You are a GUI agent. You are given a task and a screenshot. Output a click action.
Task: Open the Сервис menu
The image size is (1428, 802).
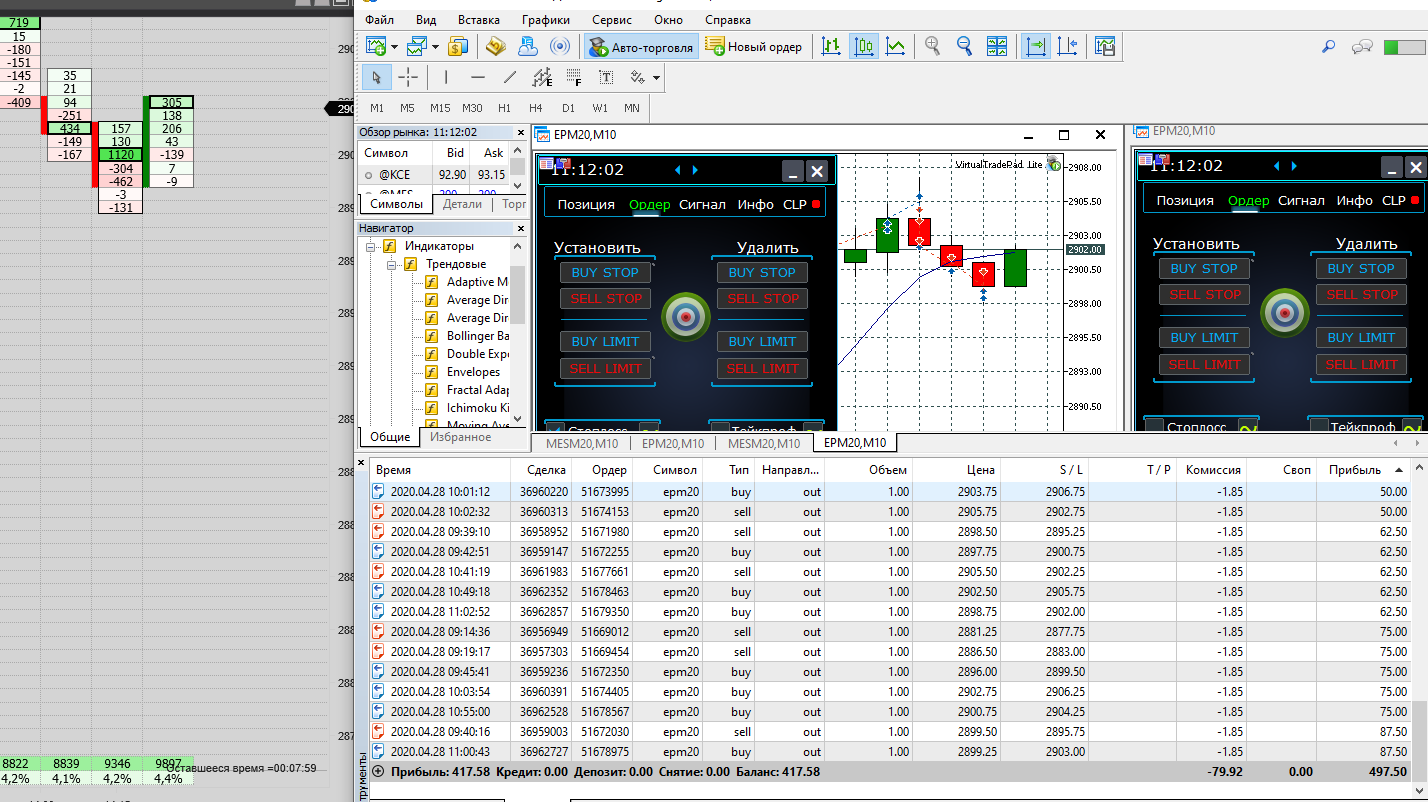pyautogui.click(x=611, y=20)
